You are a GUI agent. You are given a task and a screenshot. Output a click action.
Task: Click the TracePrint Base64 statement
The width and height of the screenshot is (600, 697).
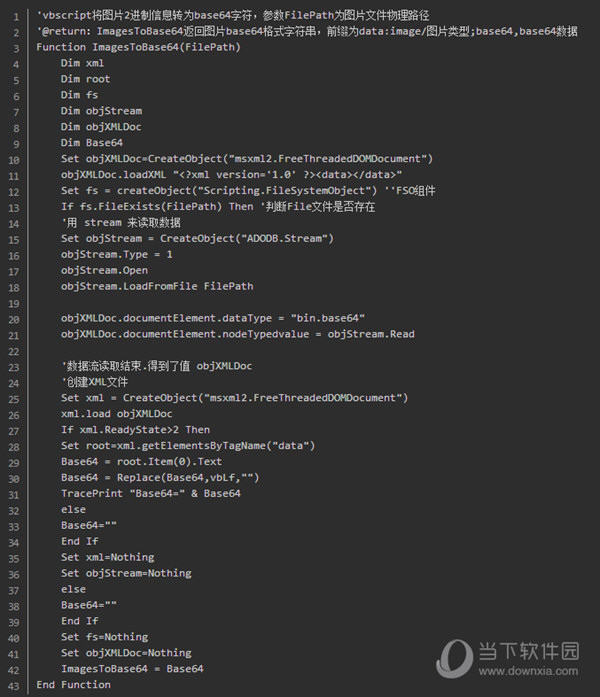click(151, 493)
